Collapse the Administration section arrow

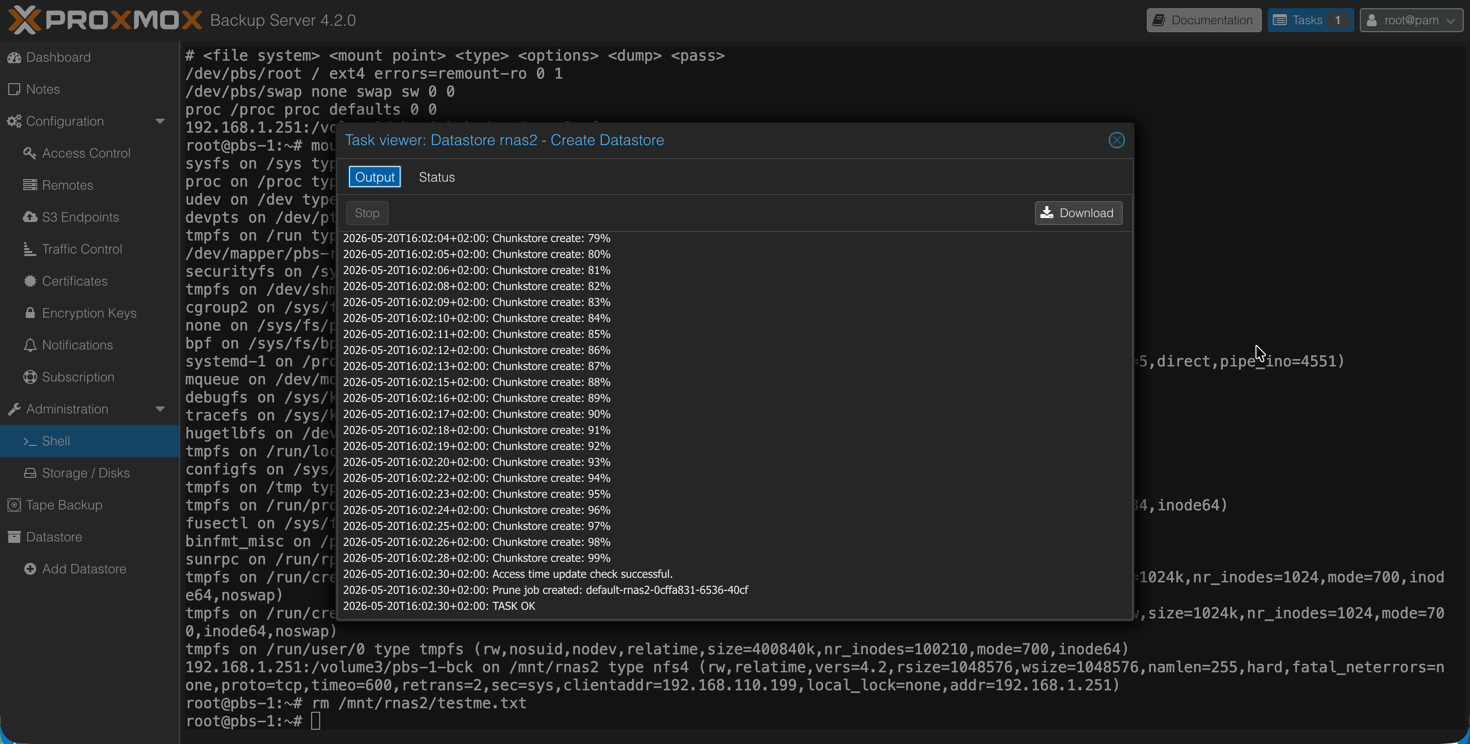pyautogui.click(x=160, y=409)
